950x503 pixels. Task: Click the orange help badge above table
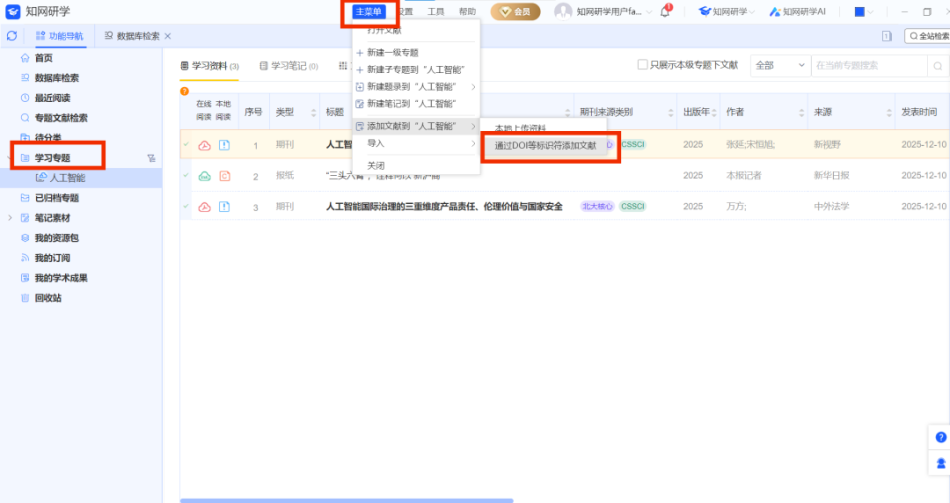pos(185,92)
